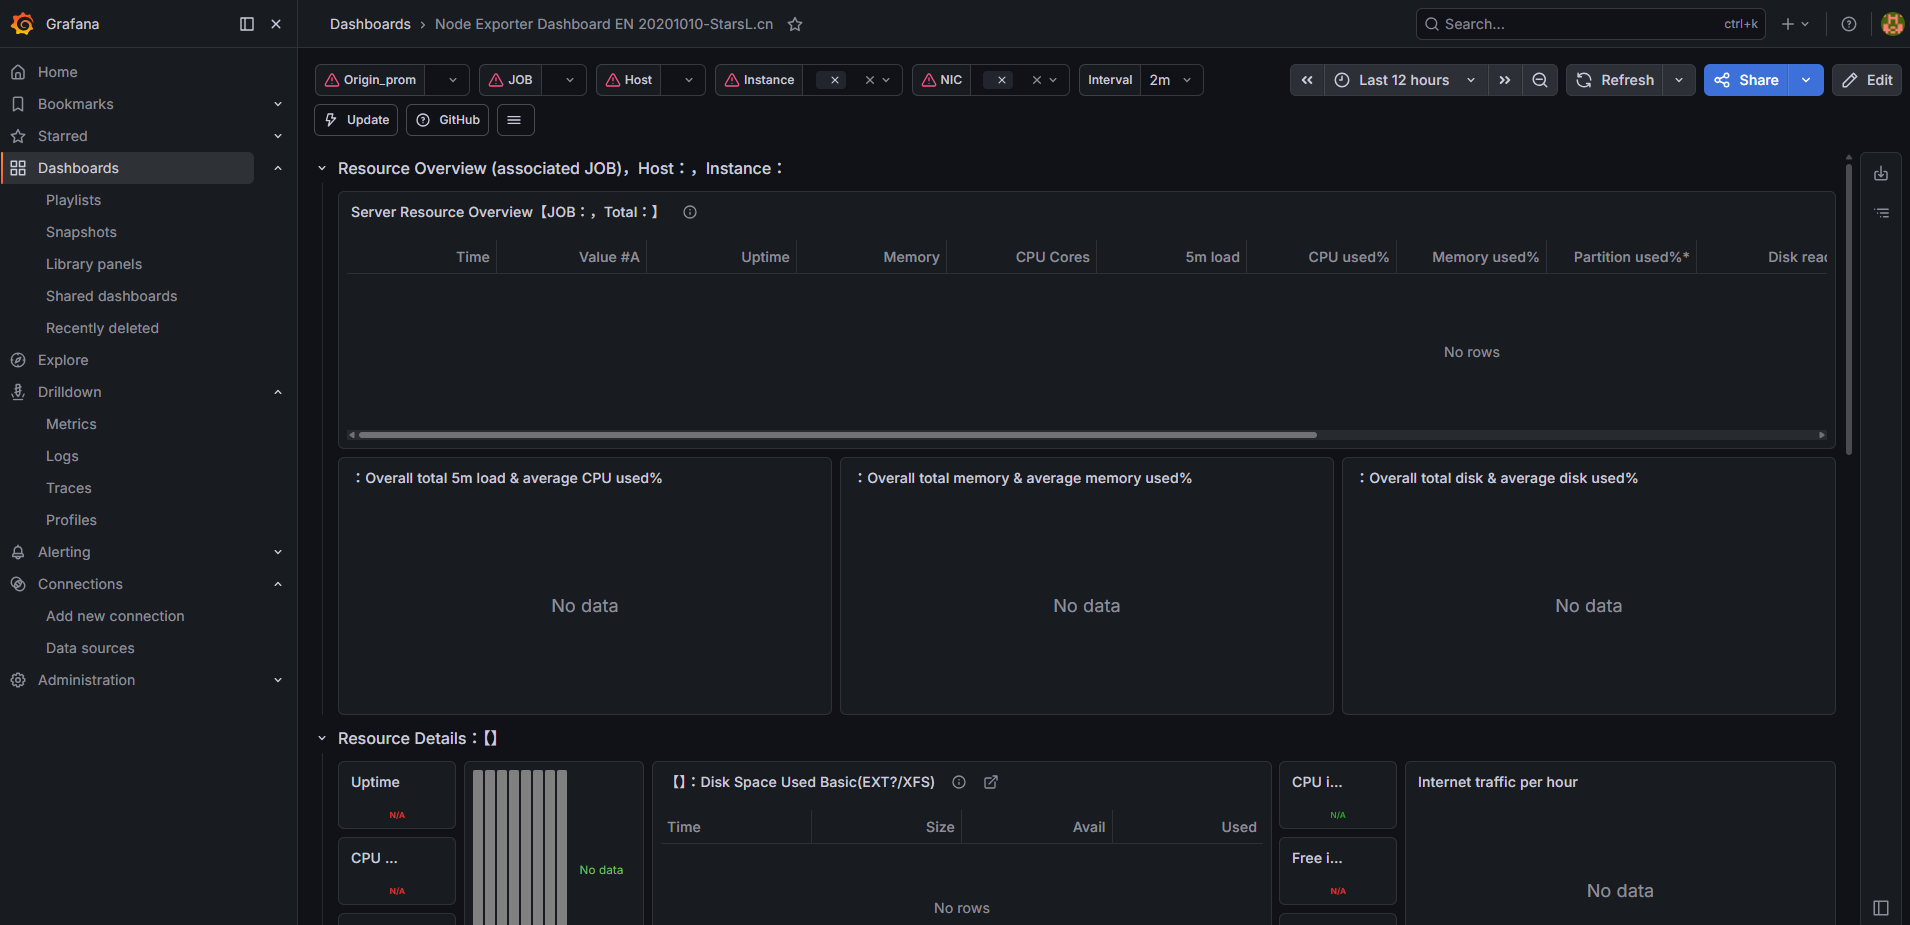Open the Last 12 hours time picker
This screenshot has height=925, width=1910.
(x=1405, y=80)
